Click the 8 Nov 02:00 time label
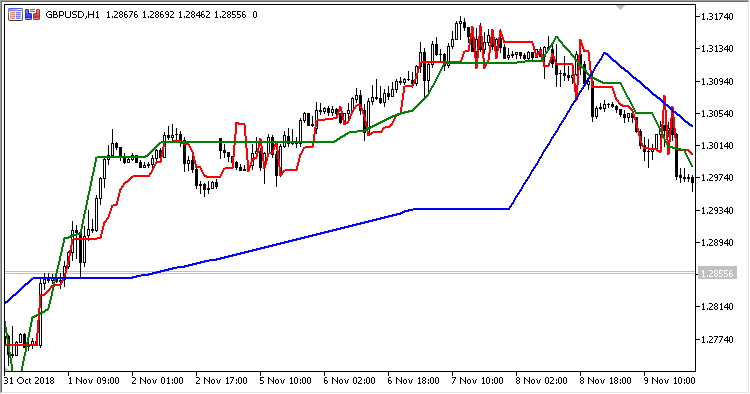Image resolution: width=750 pixels, height=394 pixels. pos(542,381)
